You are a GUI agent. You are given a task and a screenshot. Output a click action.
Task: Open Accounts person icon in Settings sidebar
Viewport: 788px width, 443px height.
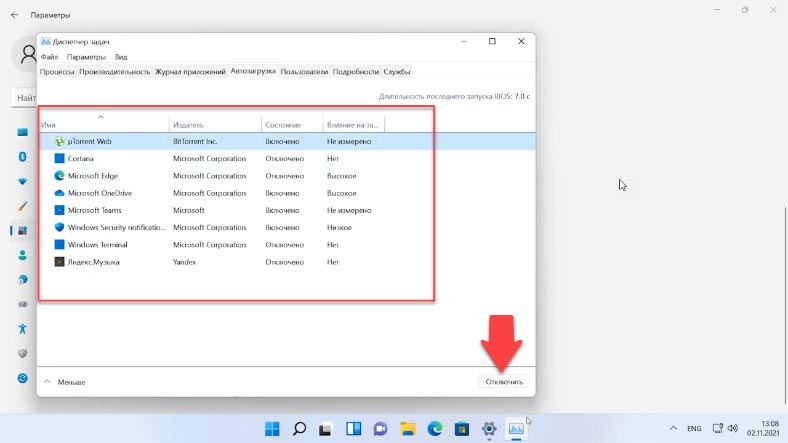22,255
